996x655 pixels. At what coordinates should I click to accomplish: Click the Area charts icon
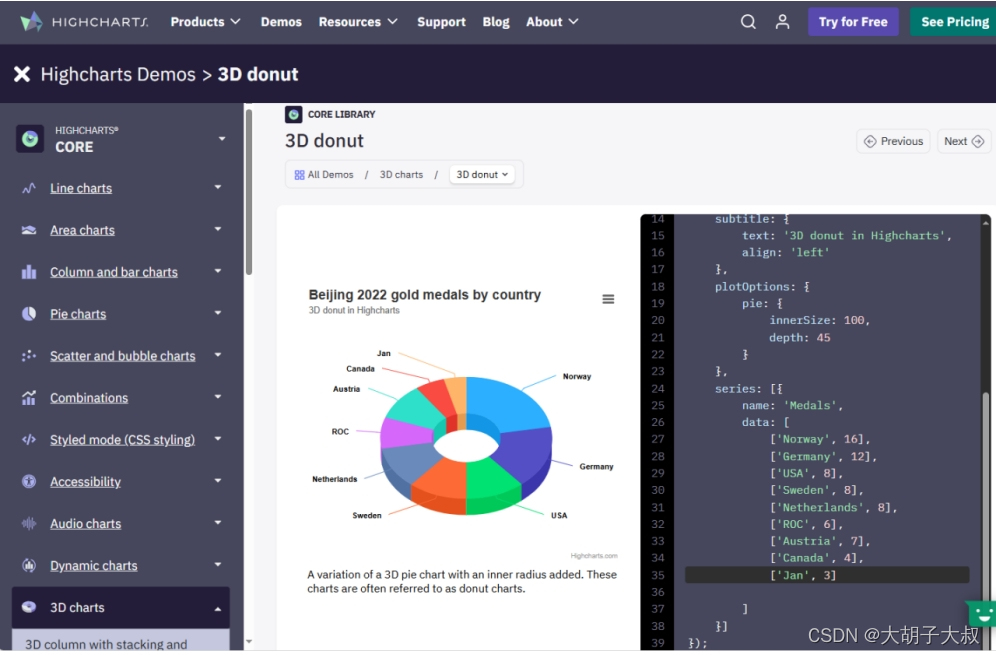29,230
